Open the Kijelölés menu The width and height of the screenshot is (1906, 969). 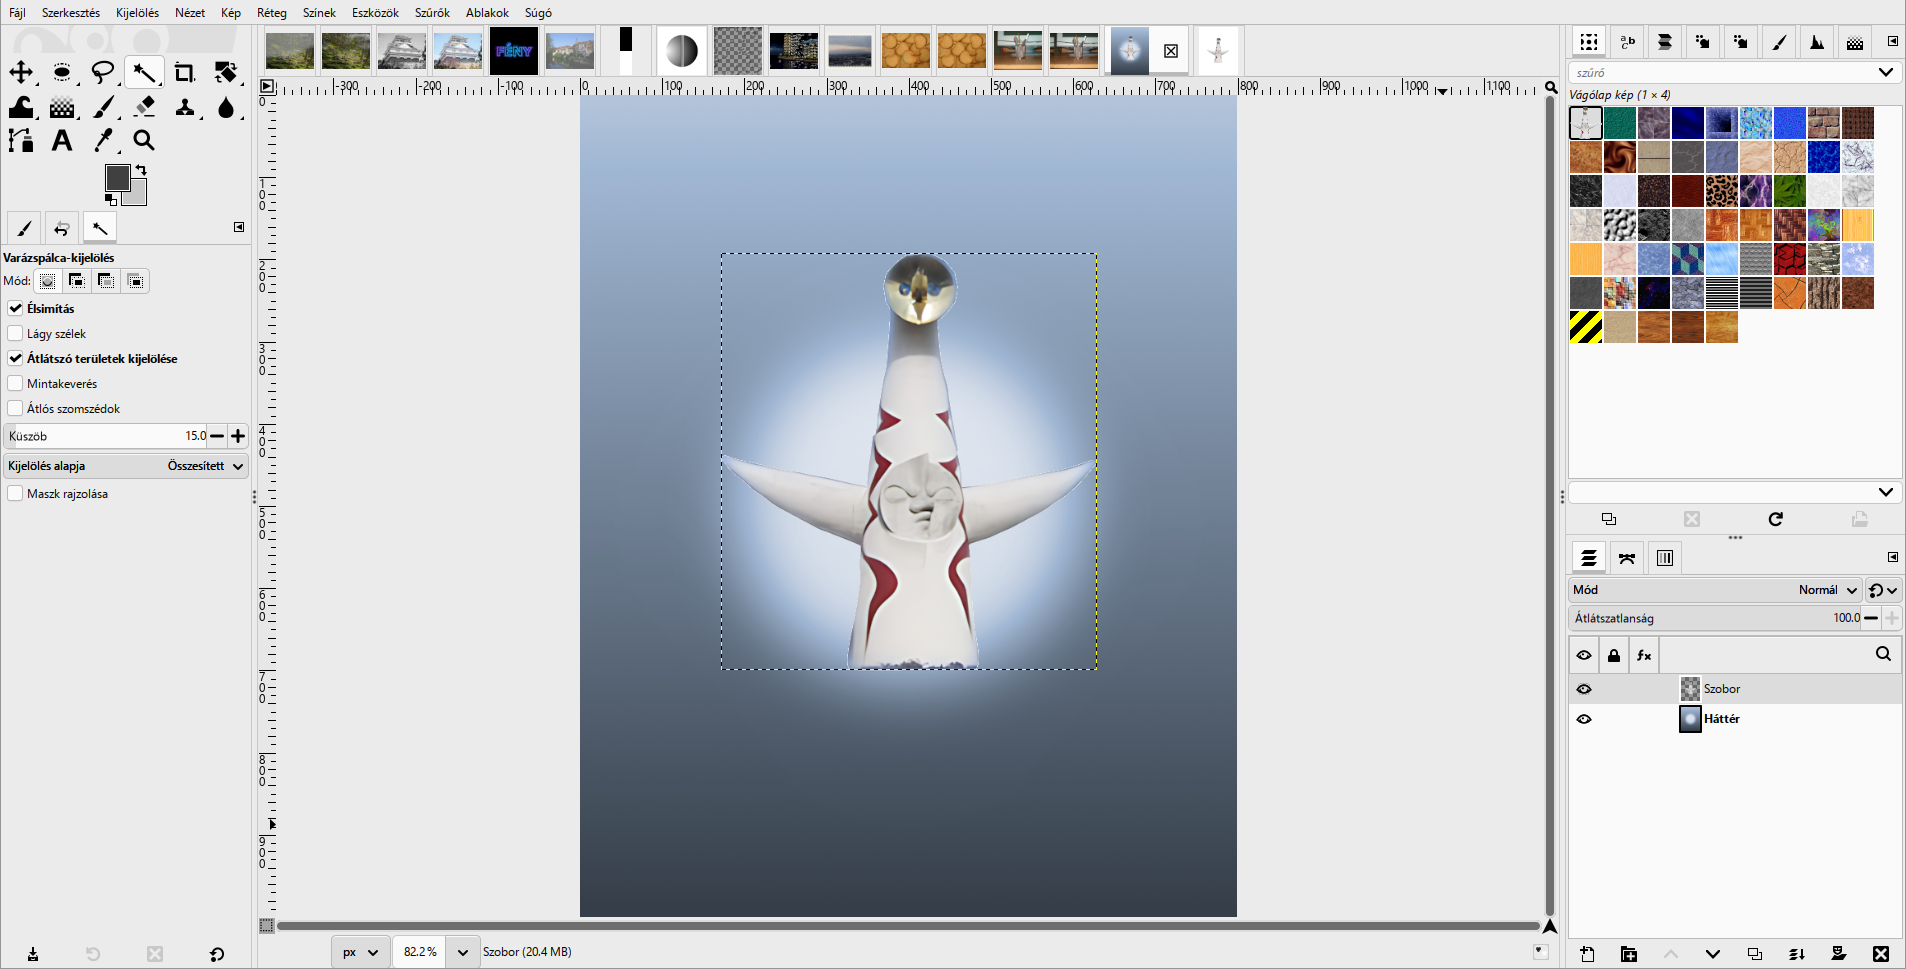click(x=137, y=12)
